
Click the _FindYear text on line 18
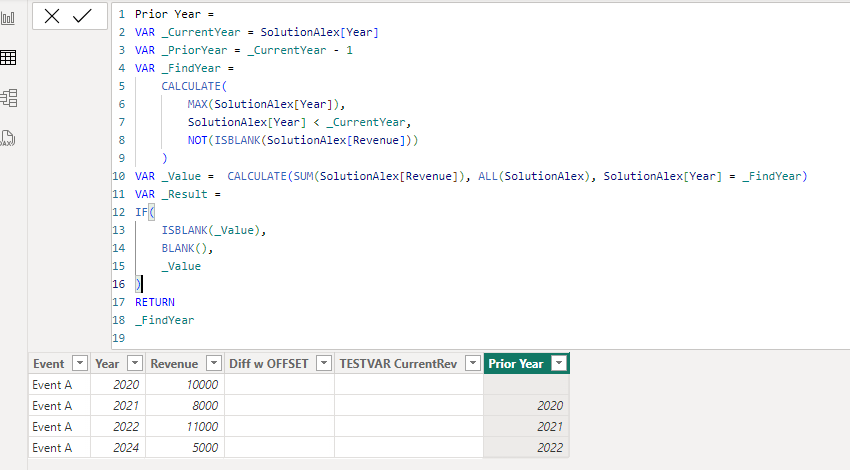click(164, 320)
